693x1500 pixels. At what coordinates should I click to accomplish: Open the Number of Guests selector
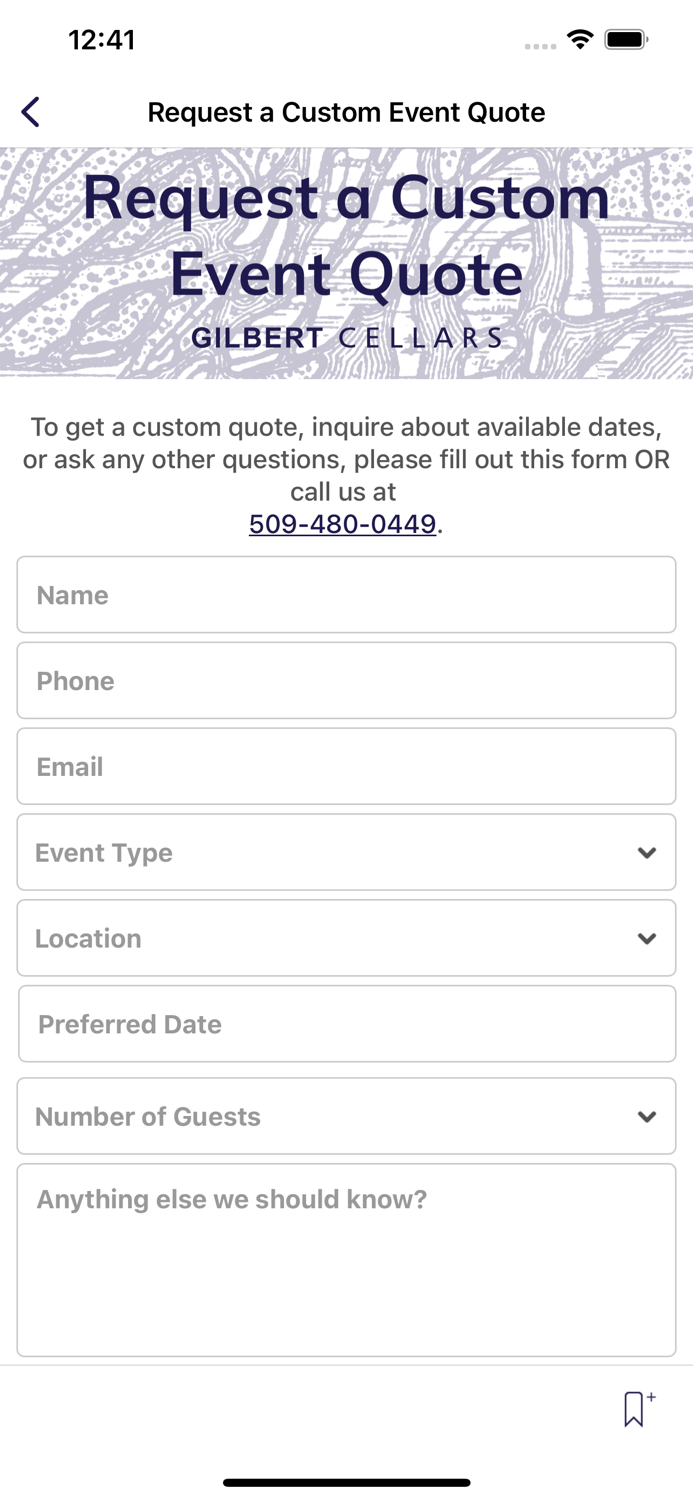point(346,1116)
